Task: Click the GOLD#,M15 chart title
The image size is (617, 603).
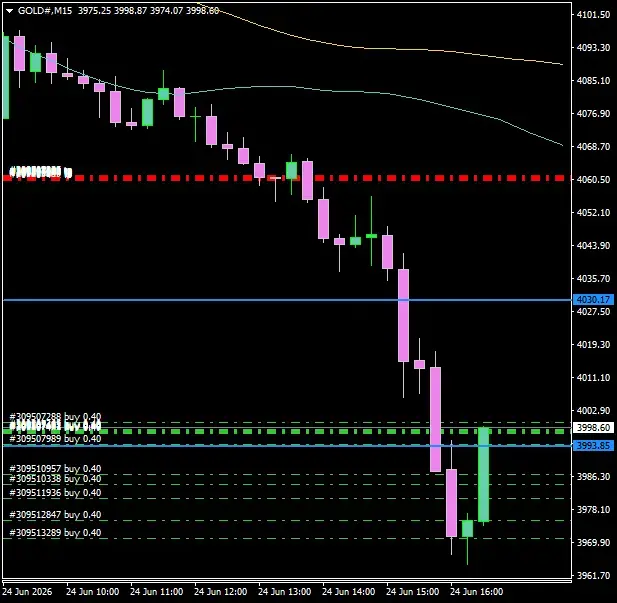Action: [x=45, y=11]
